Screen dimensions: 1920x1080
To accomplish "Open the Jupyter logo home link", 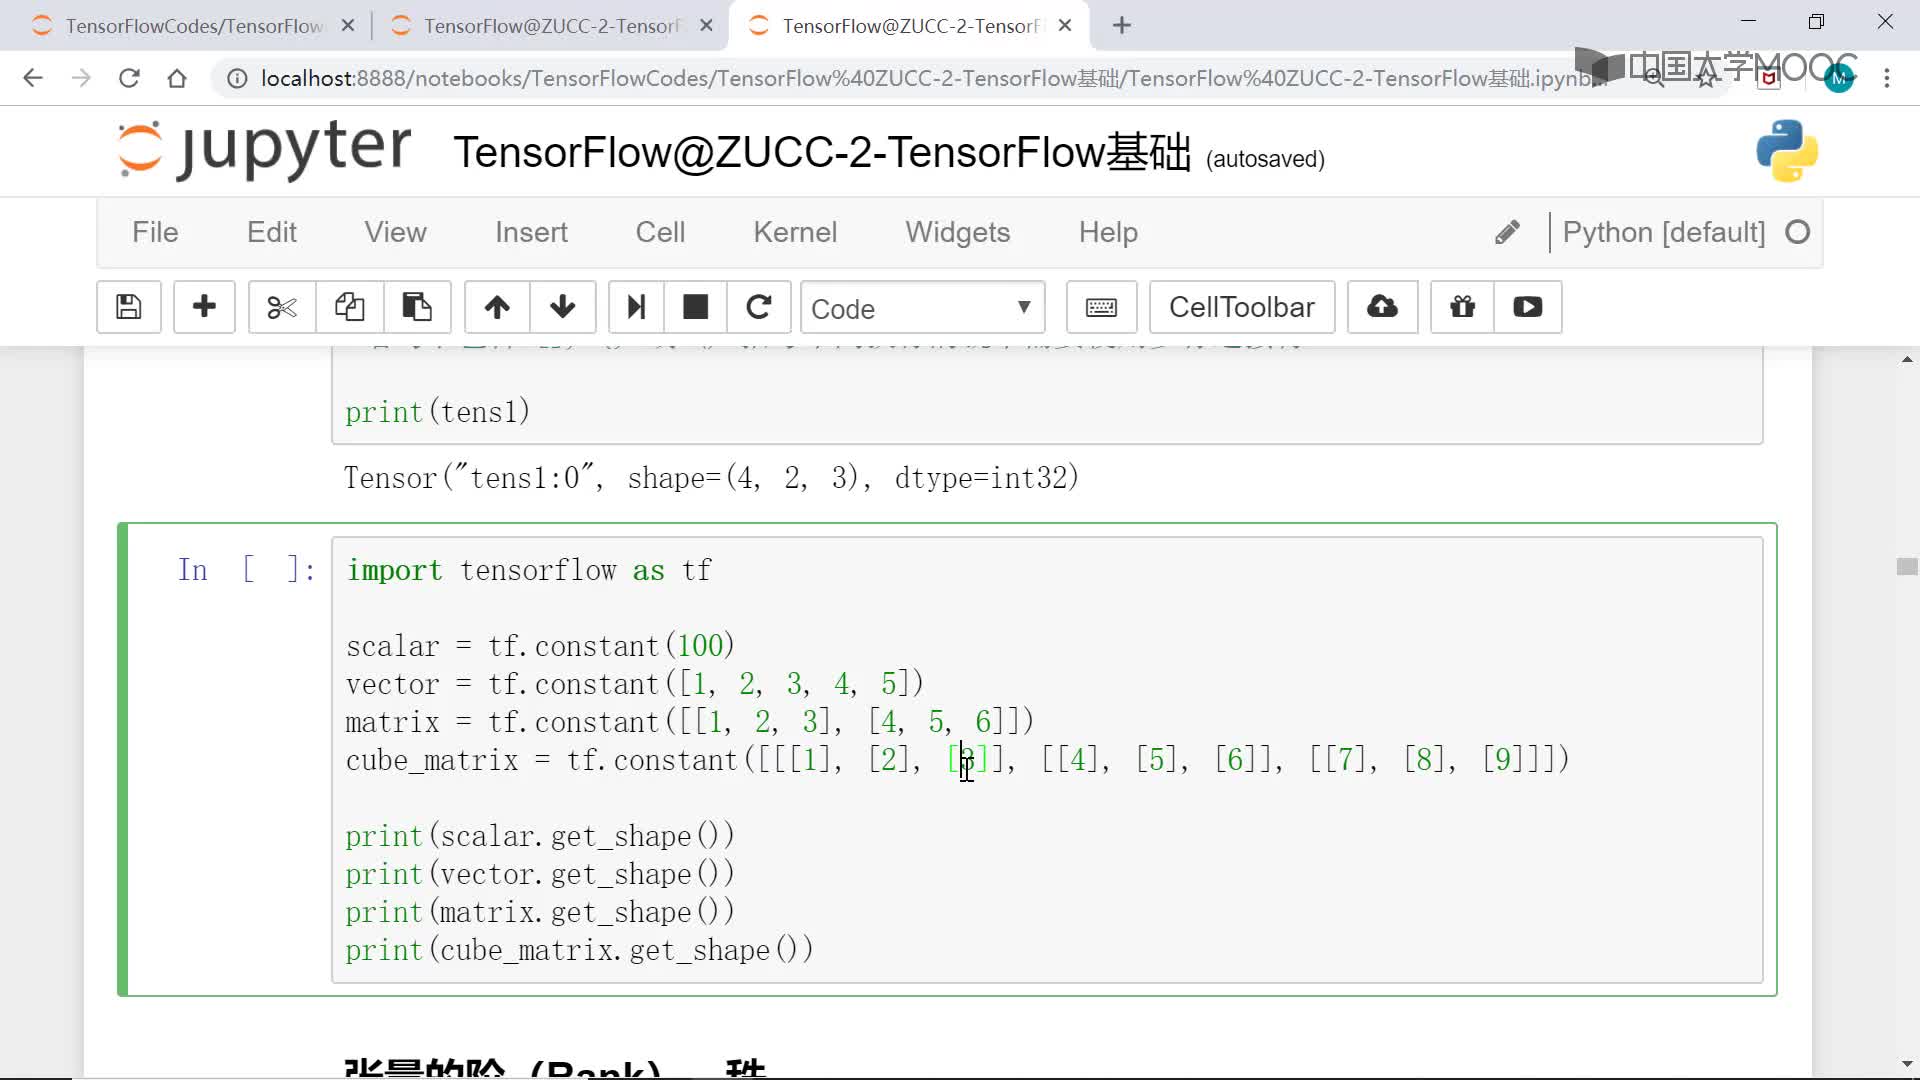I will (264, 150).
